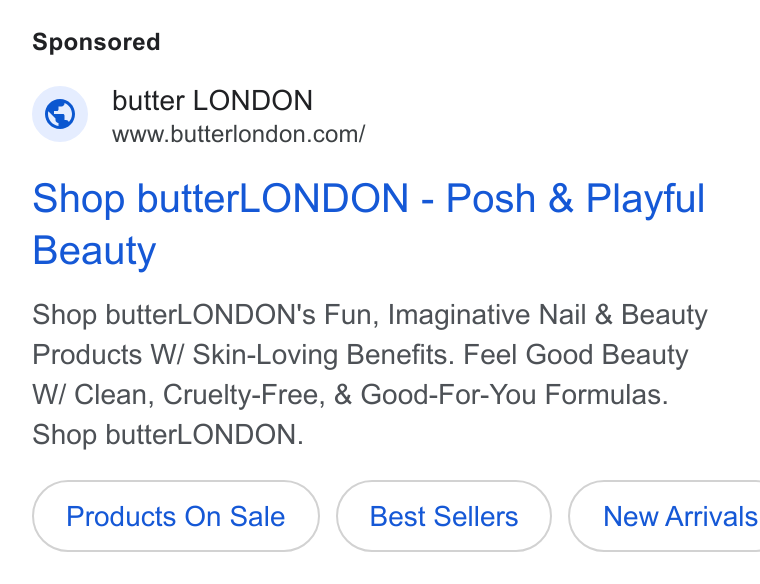Click the ad description's first line about Nail & Beauty
This screenshot has width=760, height=584.
[370, 315]
